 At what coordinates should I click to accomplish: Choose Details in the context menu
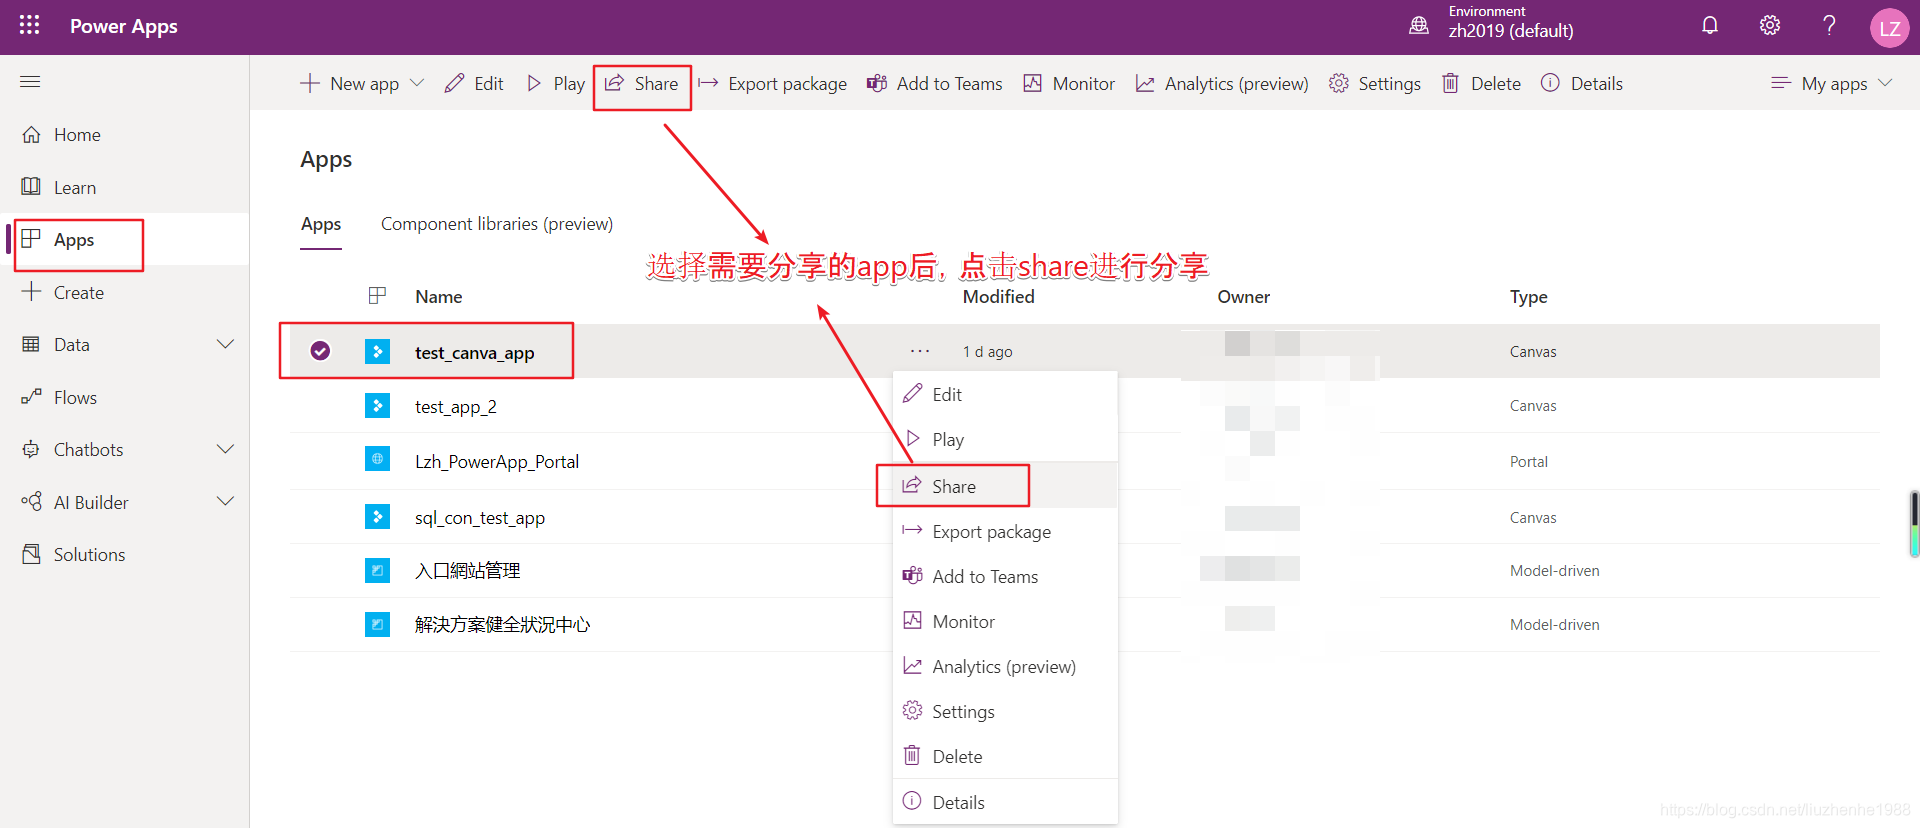1004,802
